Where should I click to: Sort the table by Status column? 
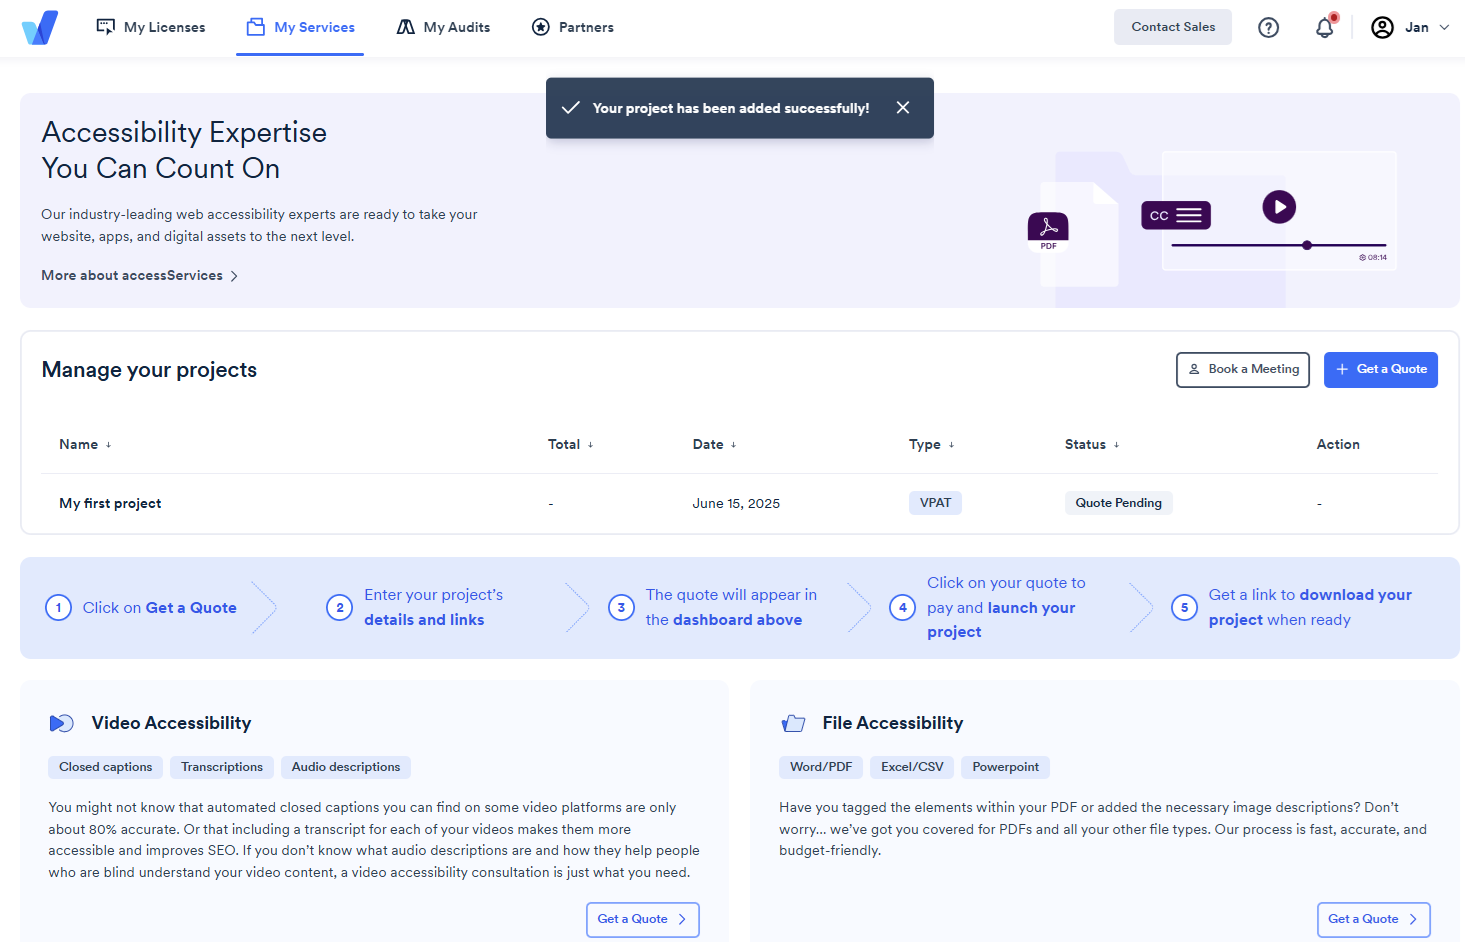coord(1092,444)
